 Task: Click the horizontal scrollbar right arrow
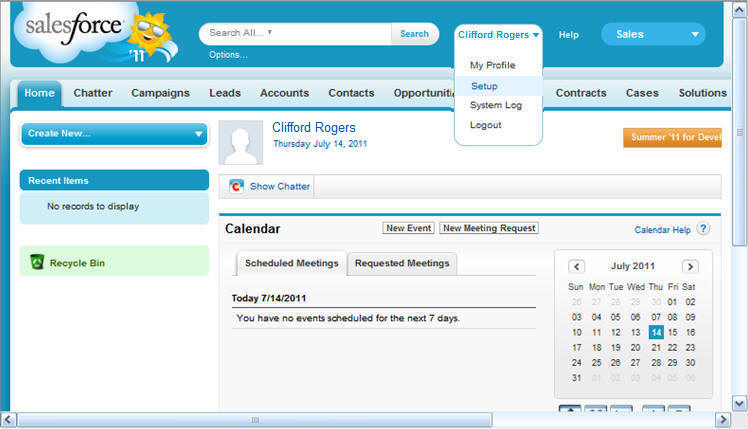coord(723,420)
